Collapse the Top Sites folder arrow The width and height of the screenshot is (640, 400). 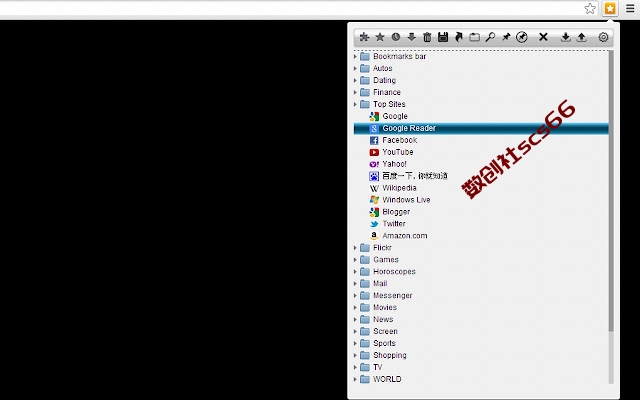tap(355, 104)
